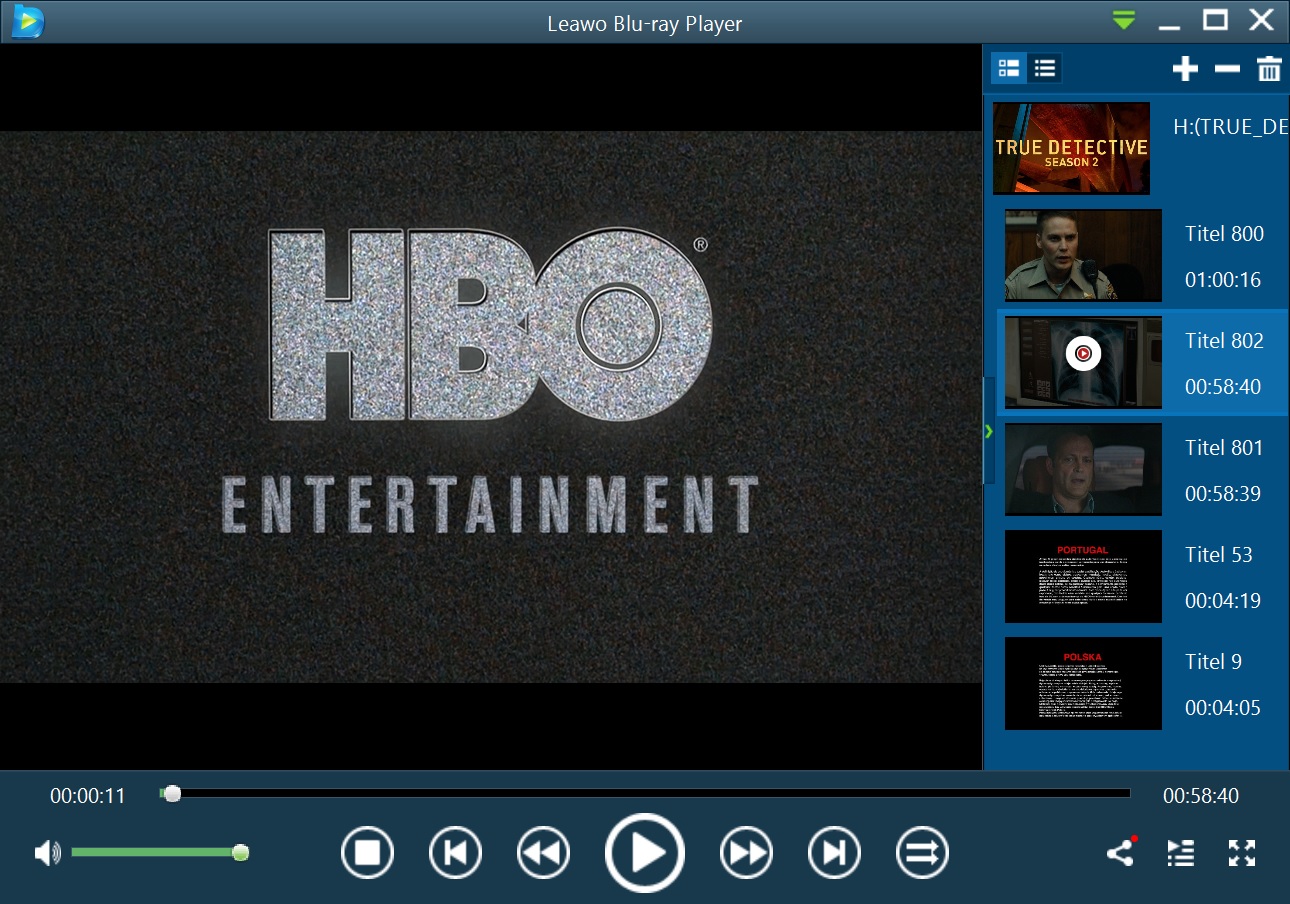
Task: Open the share icon
Action: (x=1121, y=852)
